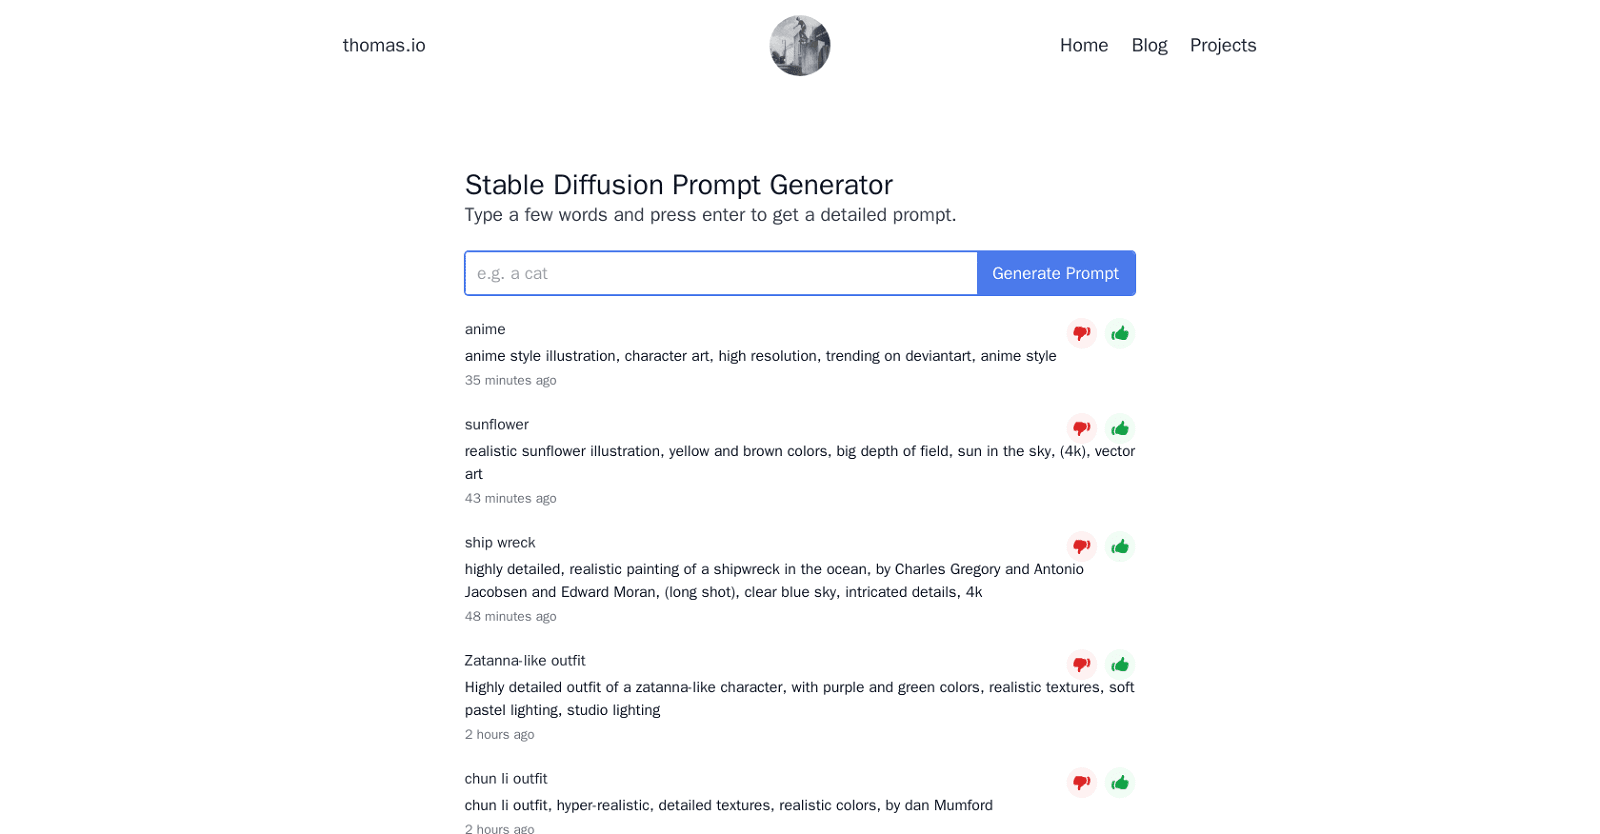Give the ship wreck prompt a thumbs down
This screenshot has width=1600, height=834.
coord(1080,546)
